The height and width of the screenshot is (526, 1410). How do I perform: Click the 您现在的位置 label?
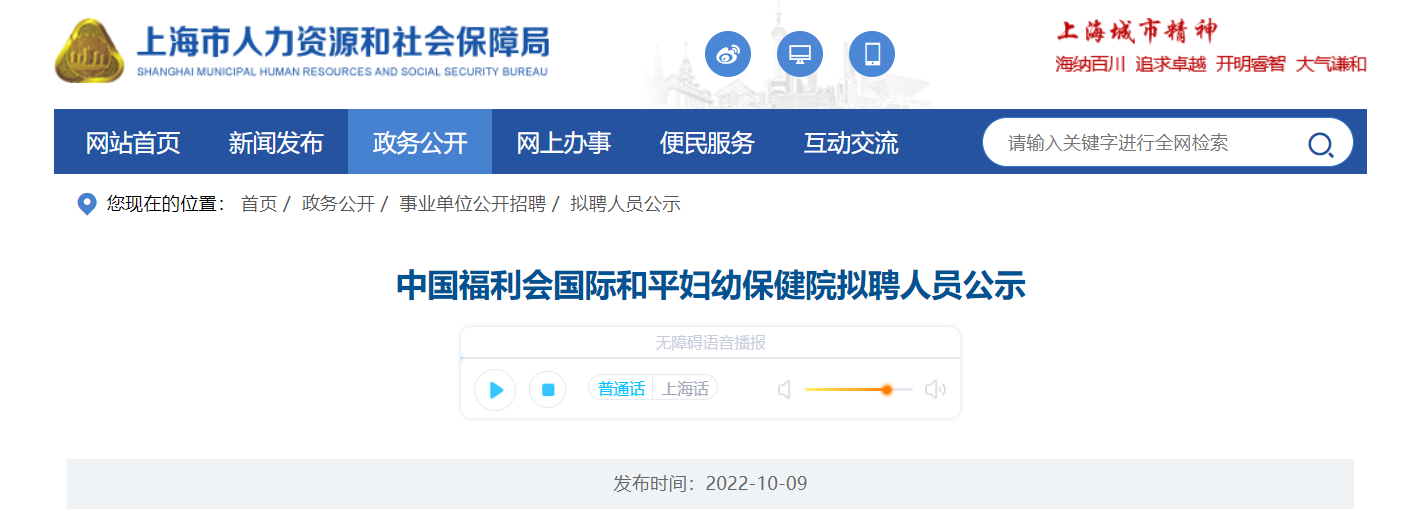click(166, 204)
